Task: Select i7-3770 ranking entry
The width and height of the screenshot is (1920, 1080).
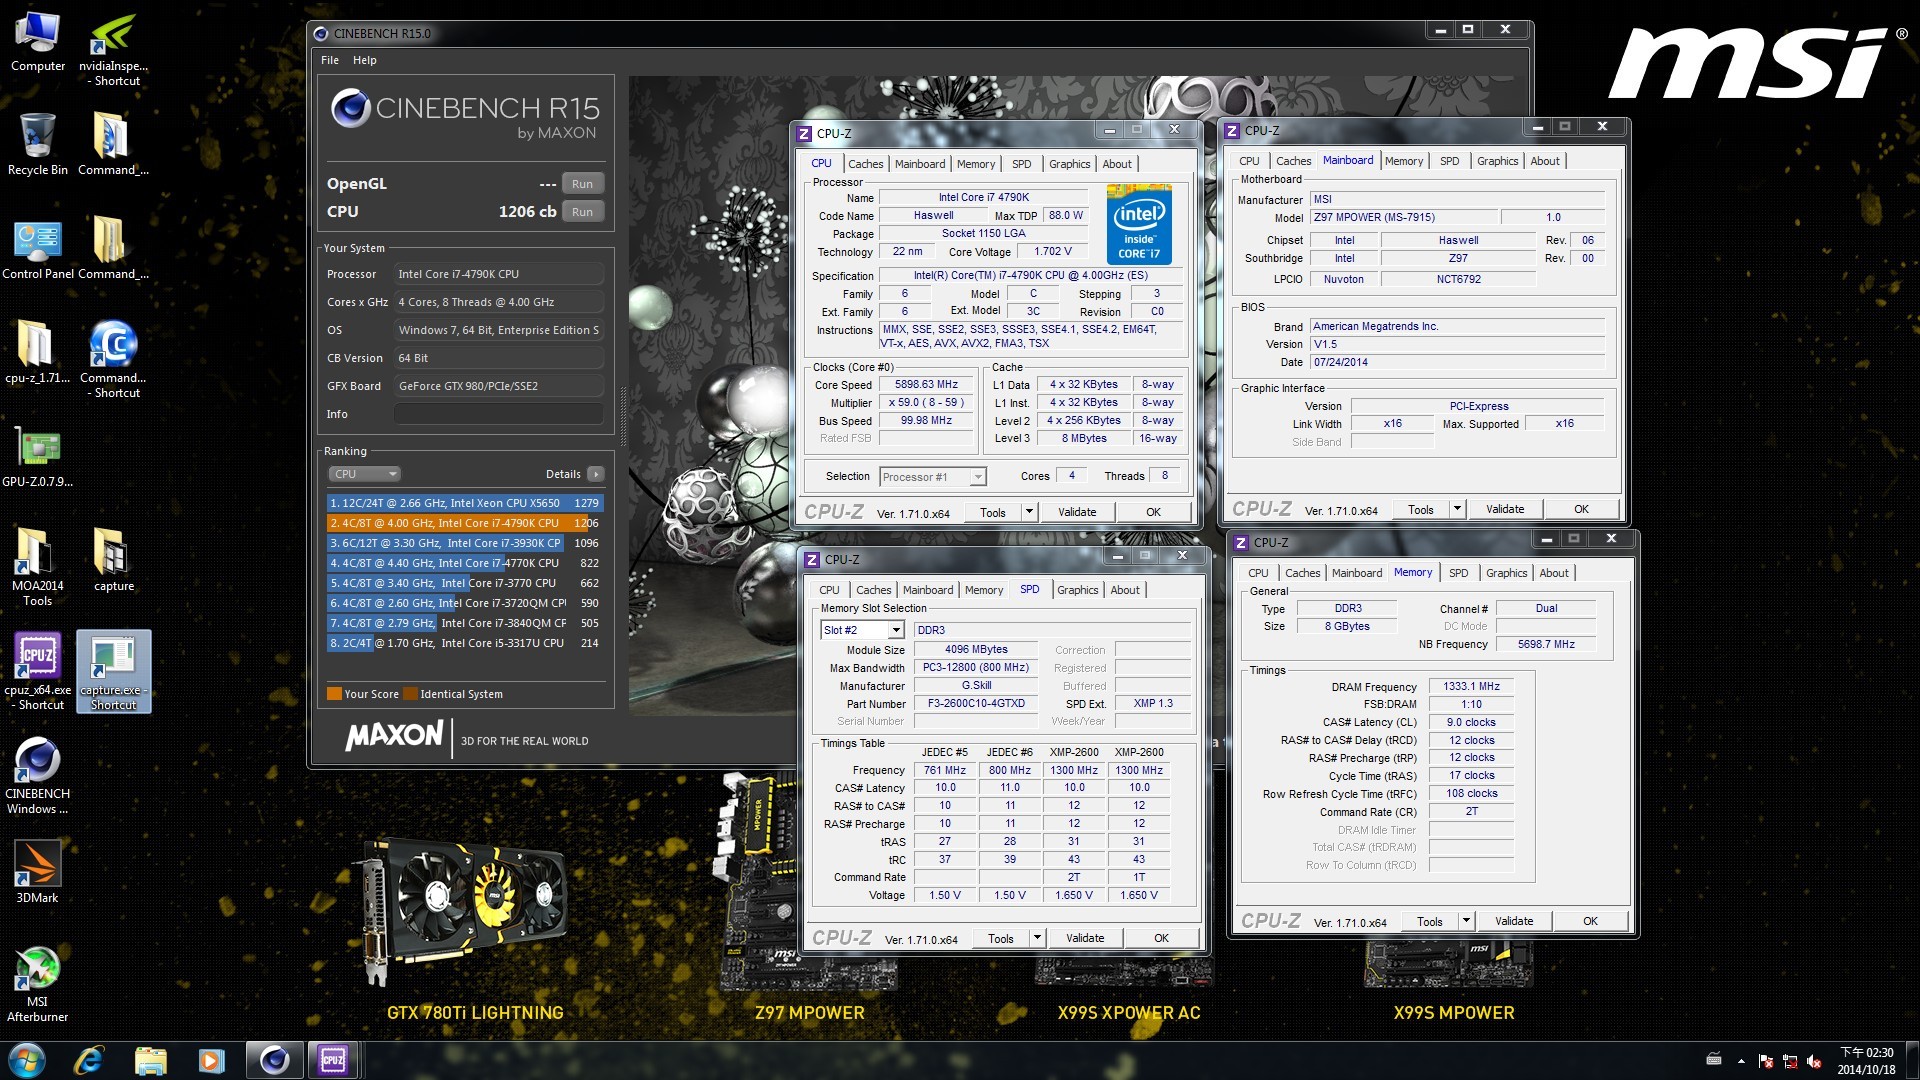Action: click(465, 583)
